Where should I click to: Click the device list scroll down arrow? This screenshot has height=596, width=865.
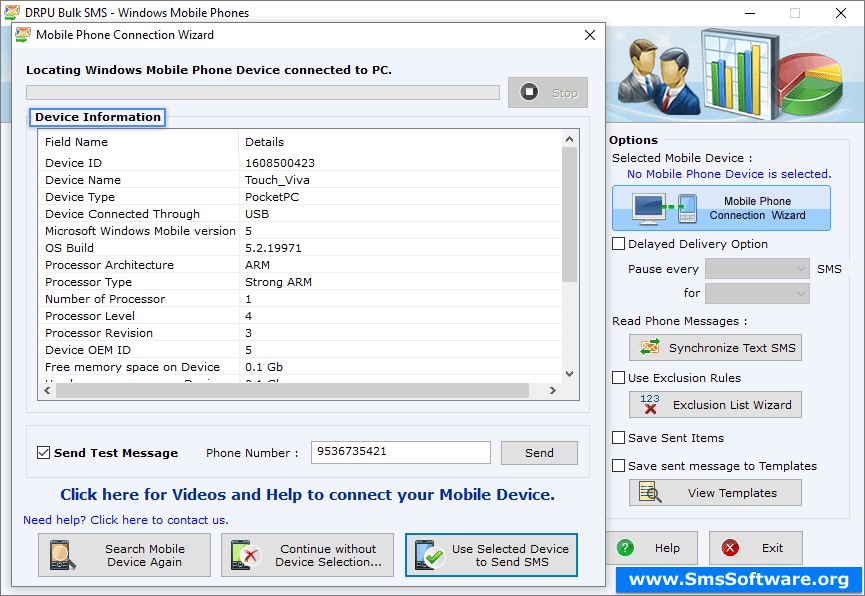[569, 374]
